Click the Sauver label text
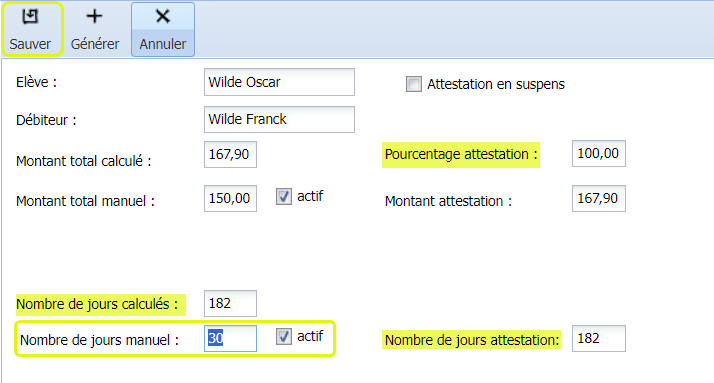Viewport: 714px width, 383px height. coord(30,44)
